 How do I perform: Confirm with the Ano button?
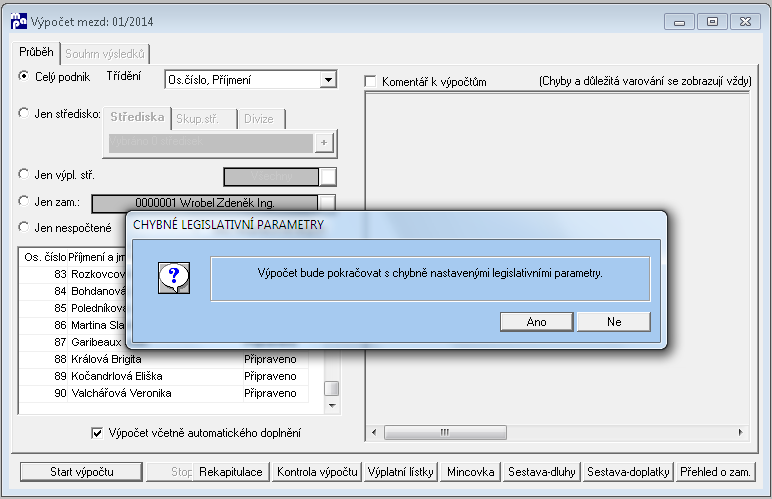[536, 322]
